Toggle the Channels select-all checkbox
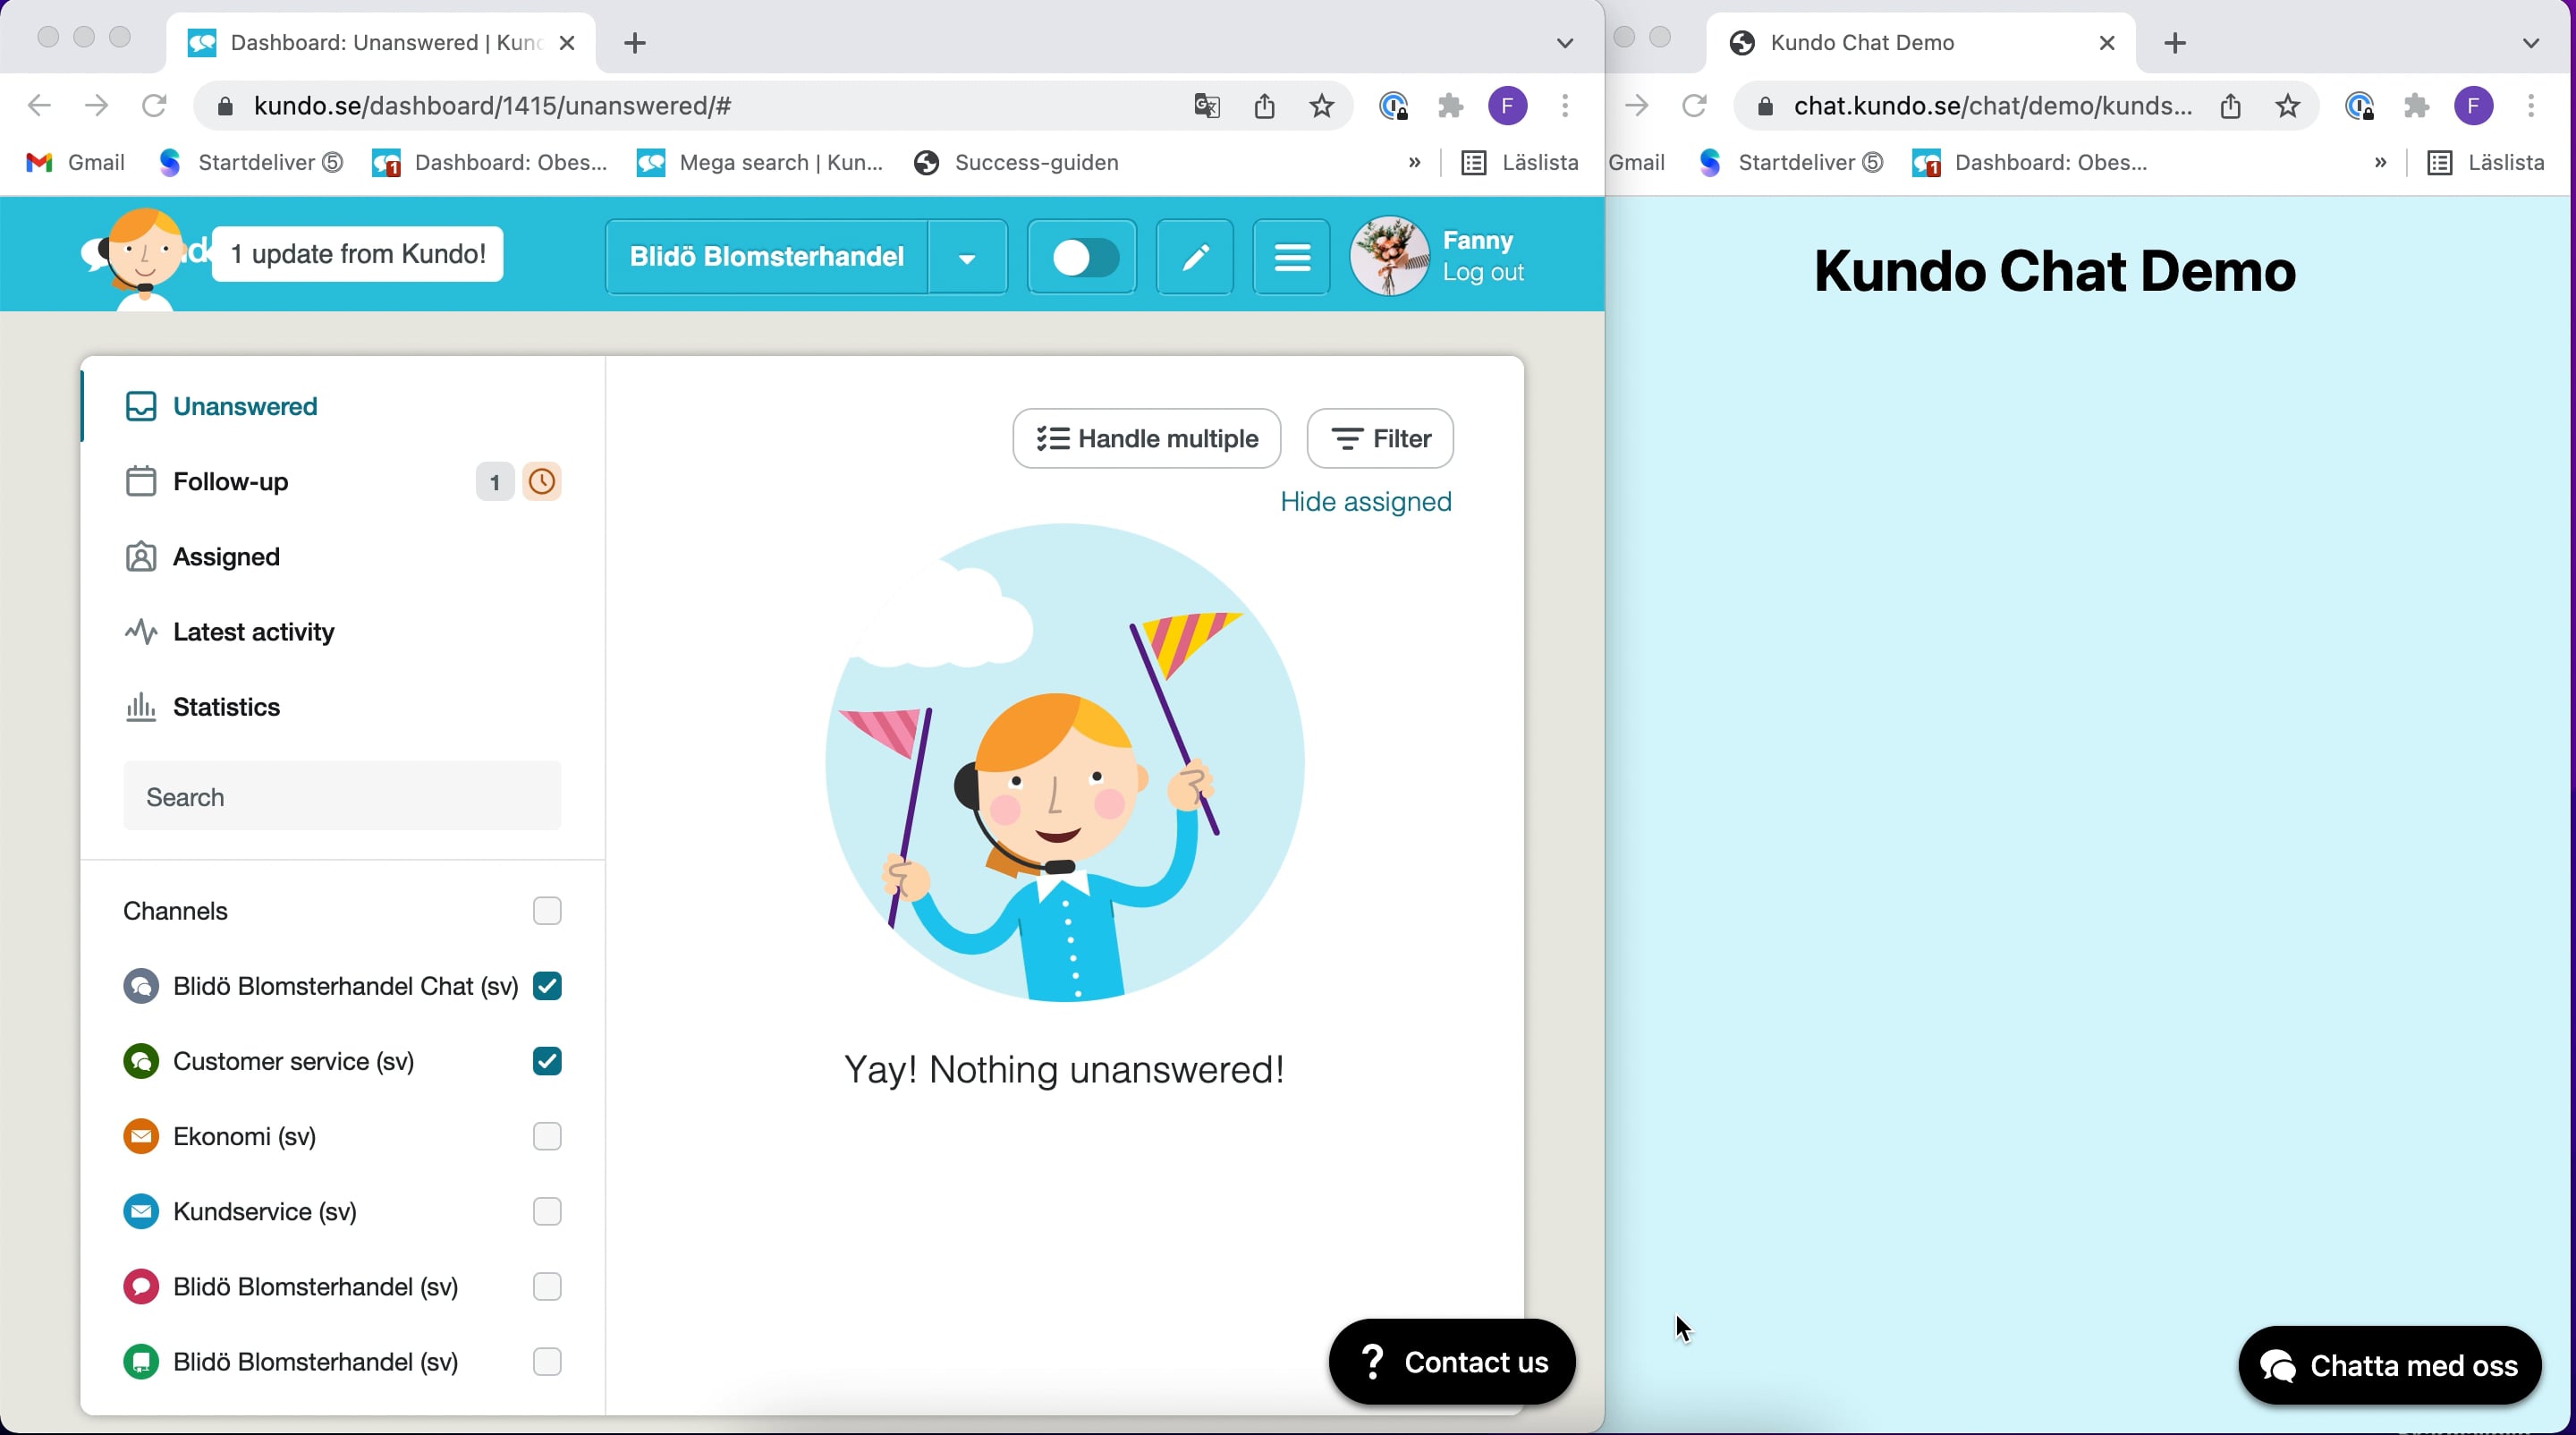This screenshot has width=2576, height=1435. click(x=547, y=911)
